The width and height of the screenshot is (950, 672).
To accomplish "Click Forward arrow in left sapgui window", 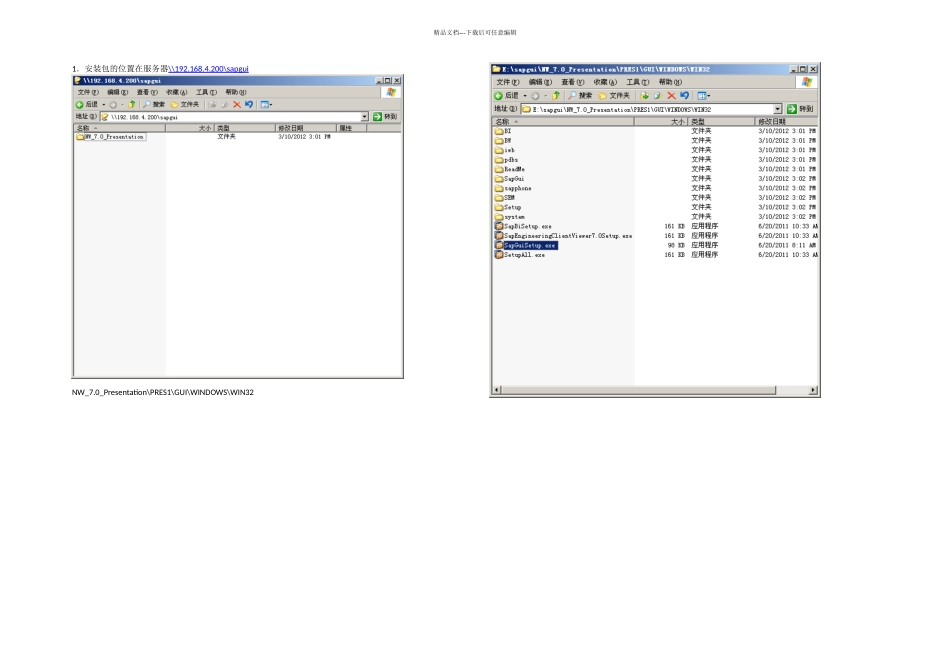I will 113,105.
